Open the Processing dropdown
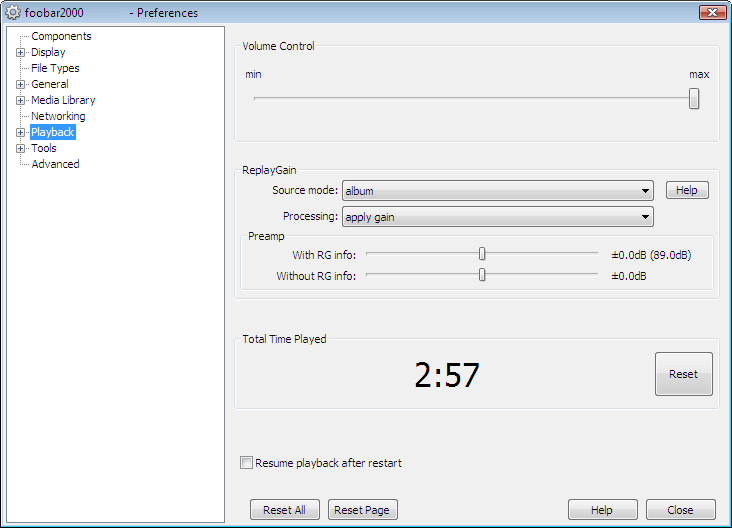732x528 pixels. (x=497, y=217)
